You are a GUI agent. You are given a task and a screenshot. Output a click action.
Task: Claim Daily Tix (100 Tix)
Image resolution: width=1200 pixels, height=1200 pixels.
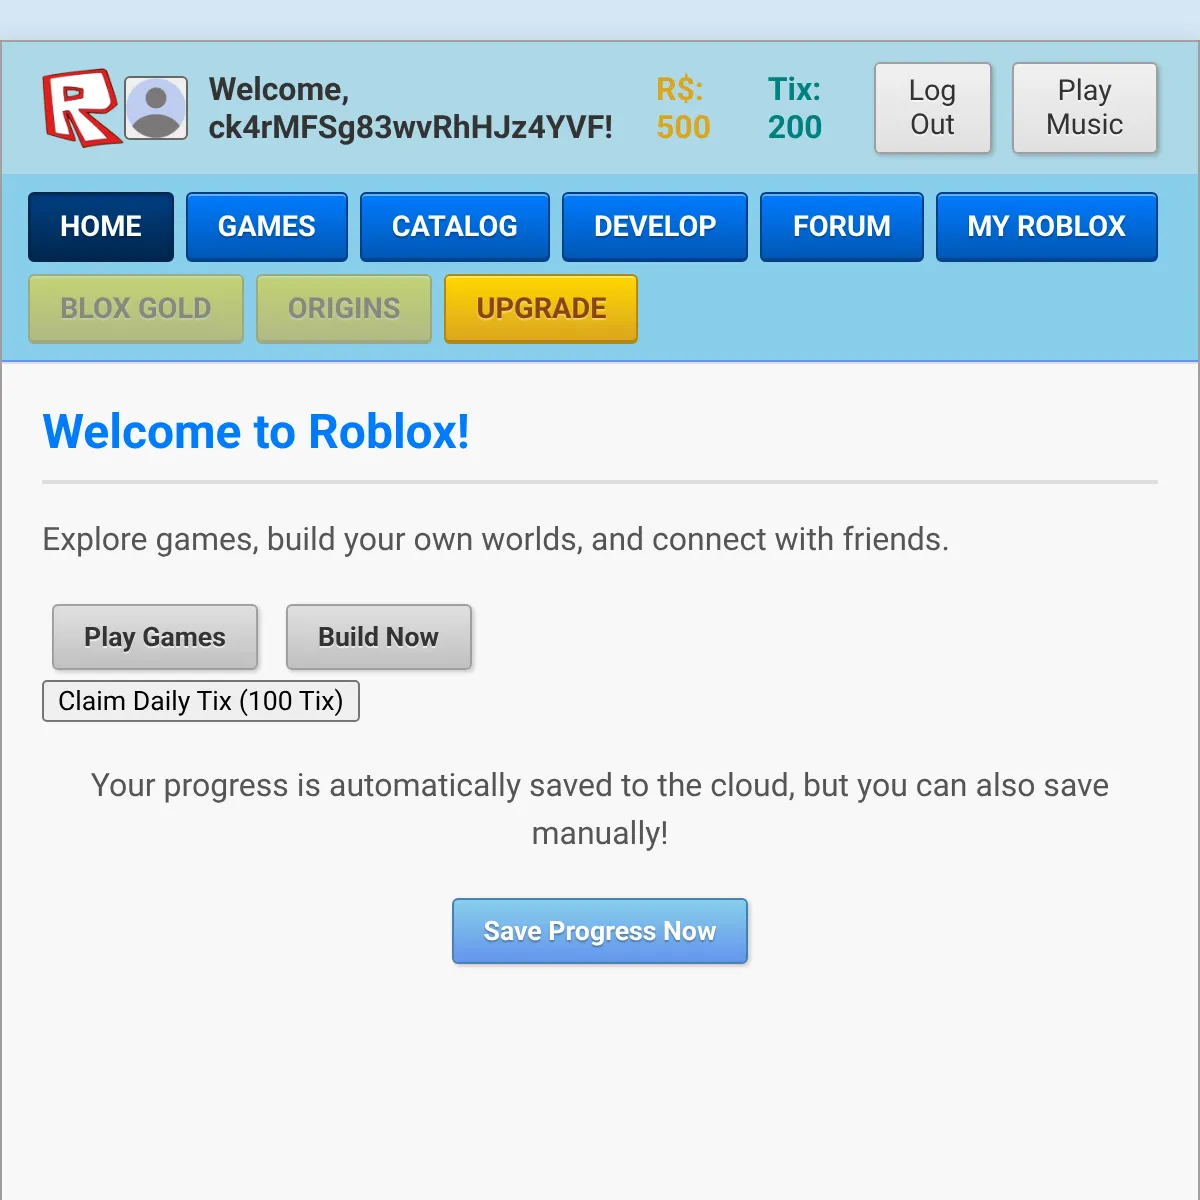tap(201, 701)
